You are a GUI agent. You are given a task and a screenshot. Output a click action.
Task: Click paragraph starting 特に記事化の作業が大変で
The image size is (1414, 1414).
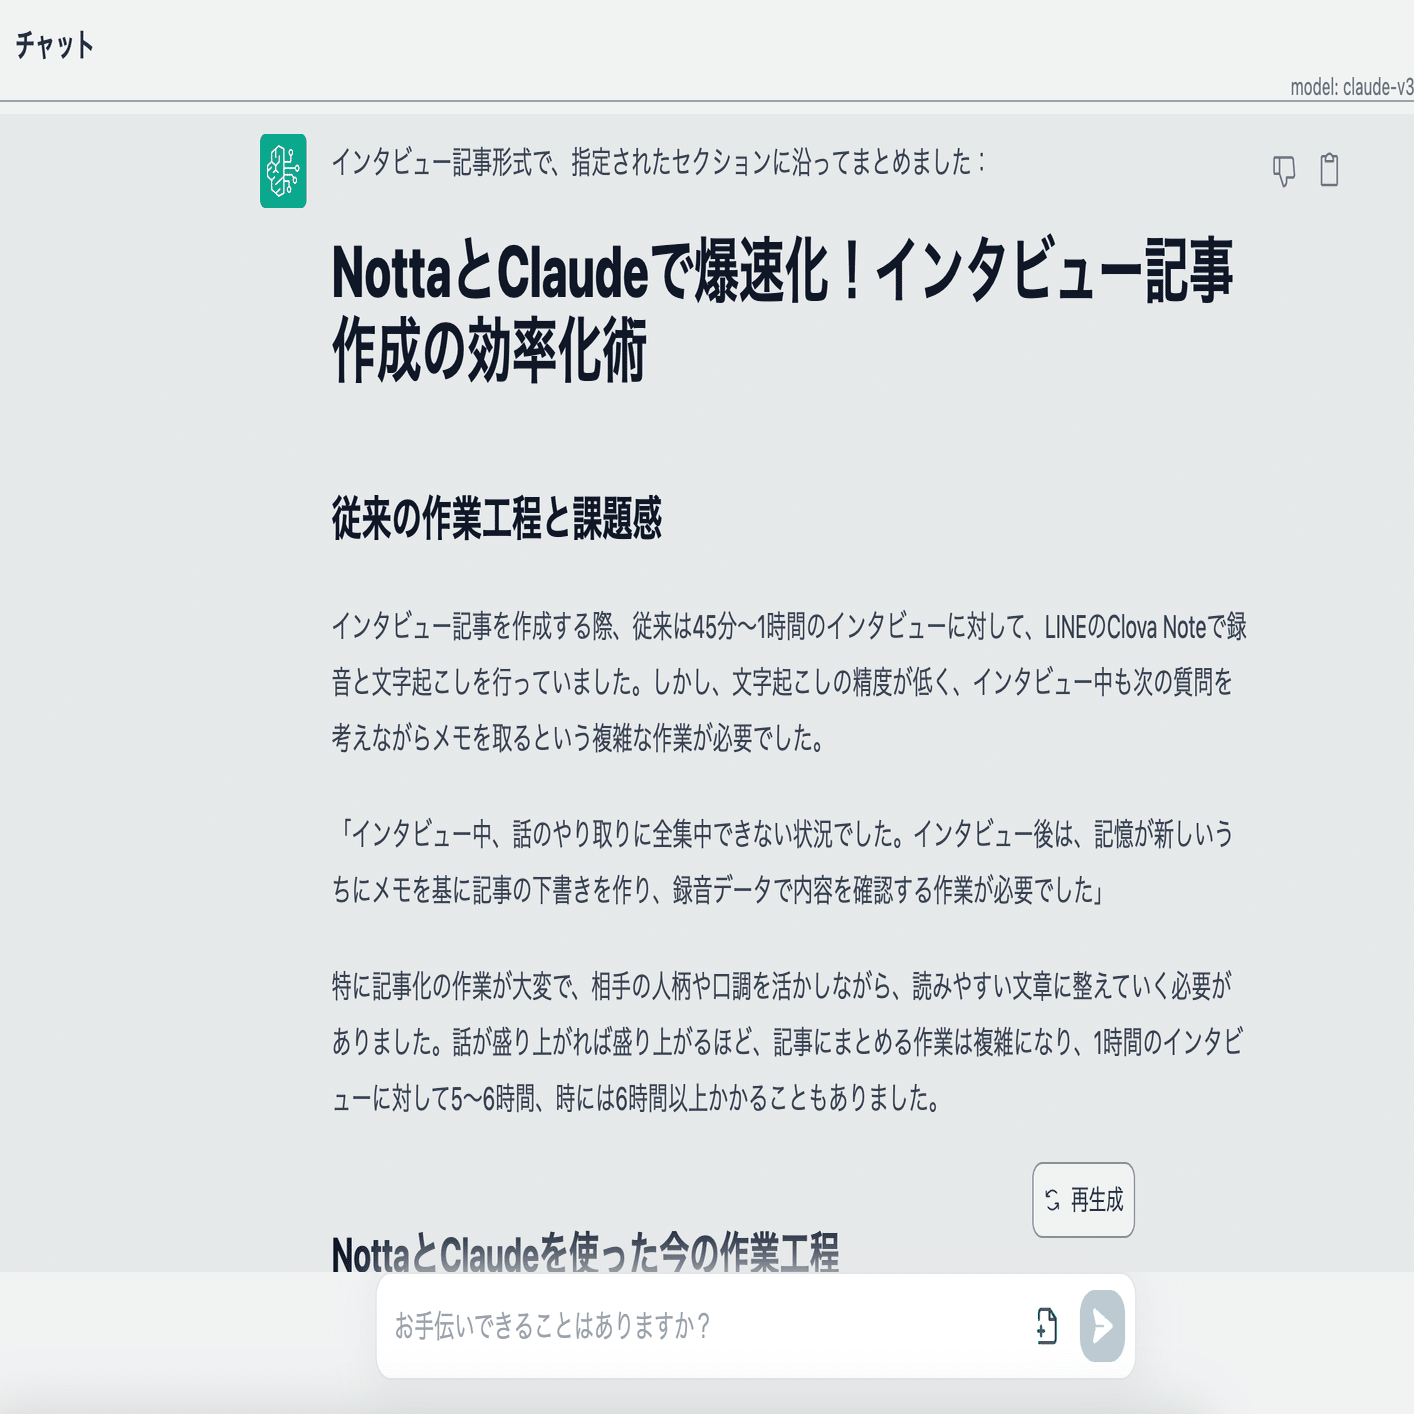click(x=787, y=1042)
